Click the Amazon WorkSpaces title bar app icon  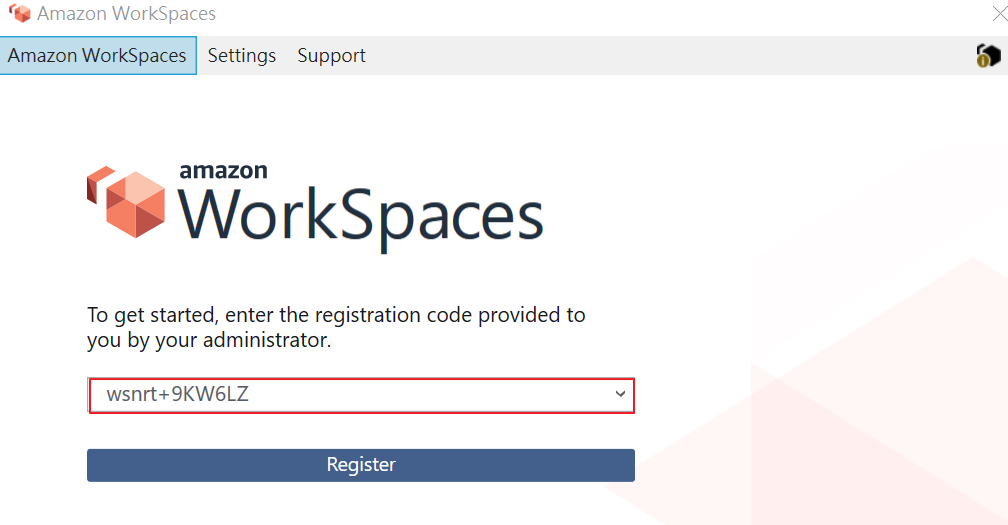click(x=18, y=14)
